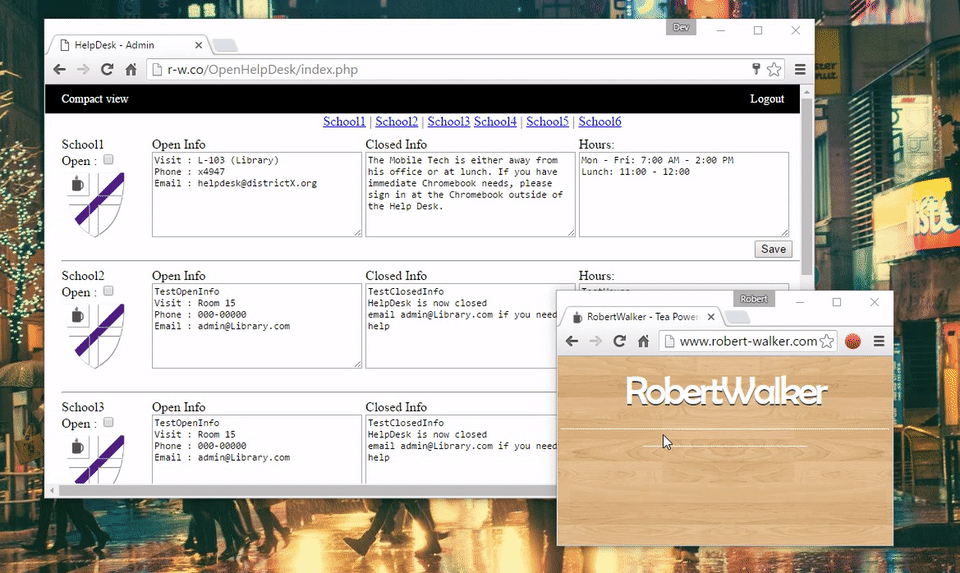This screenshot has width=960, height=573.
Task: Toggle the School1 Open checkbox
Action: click(x=108, y=160)
